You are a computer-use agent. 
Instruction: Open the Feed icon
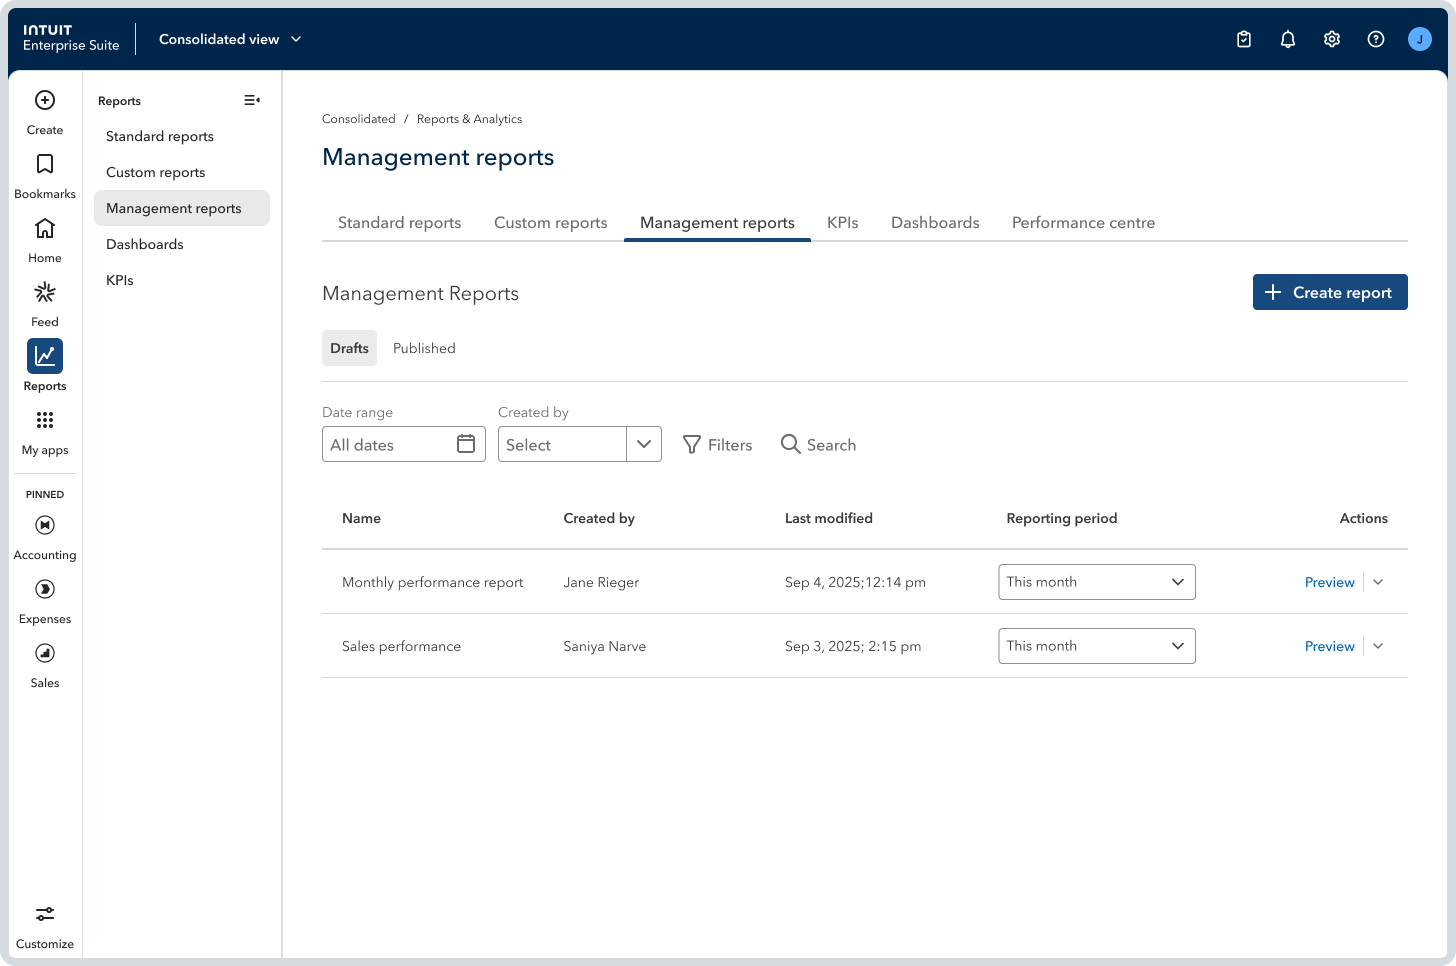(x=45, y=293)
